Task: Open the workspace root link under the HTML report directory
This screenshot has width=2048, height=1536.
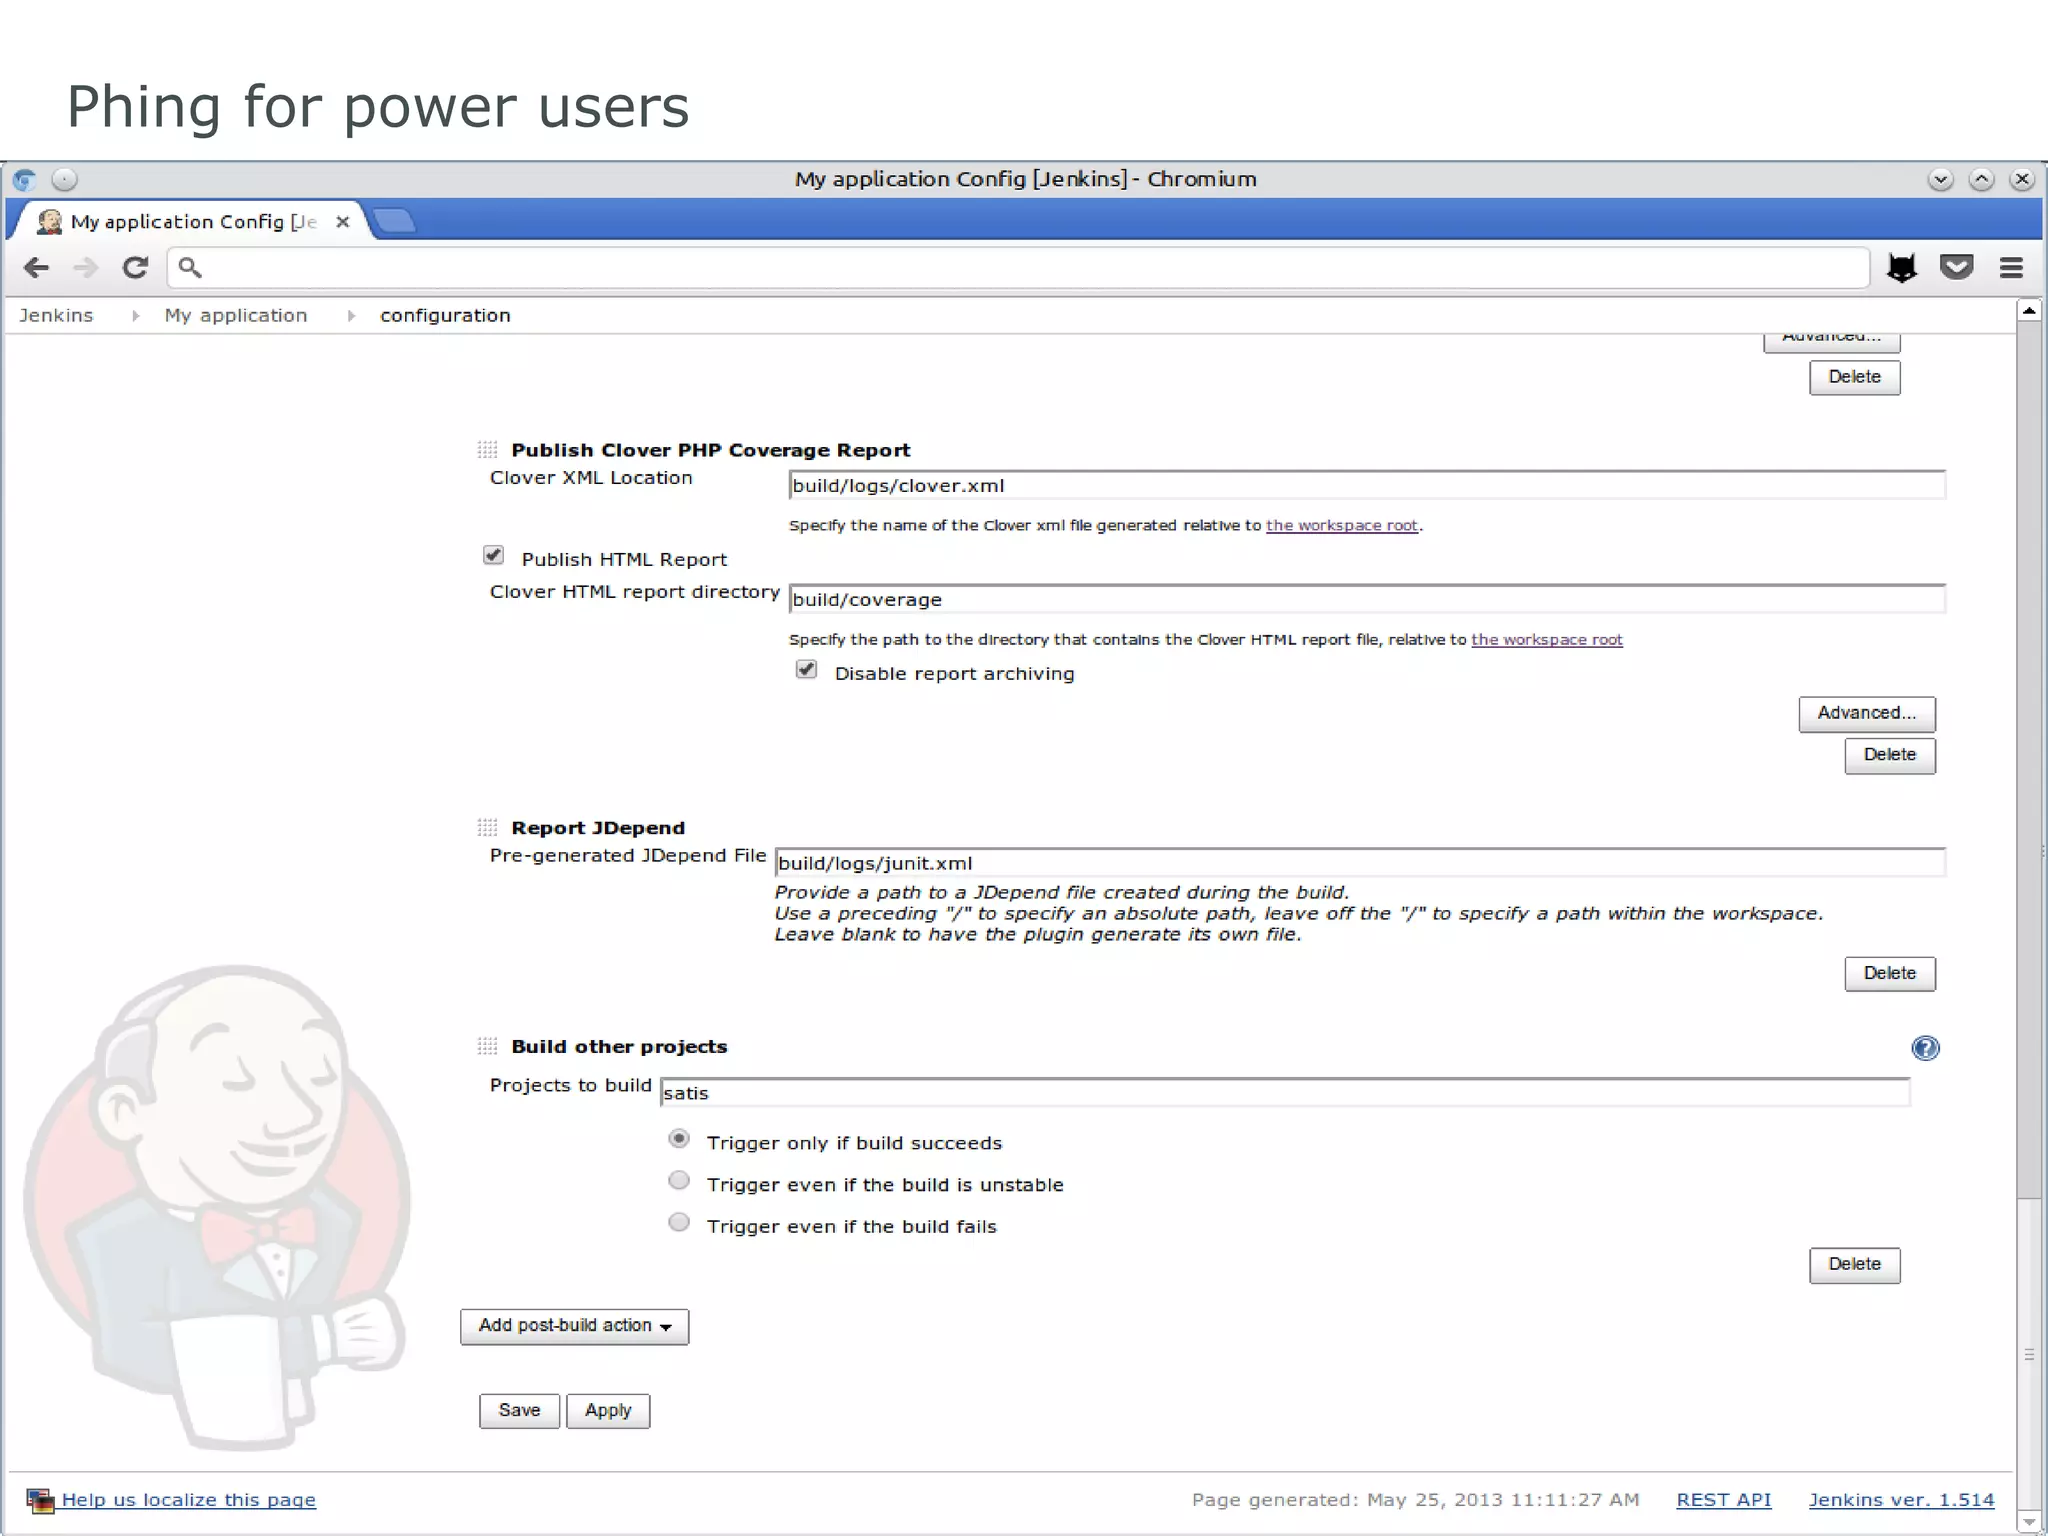Action: click(x=1547, y=639)
